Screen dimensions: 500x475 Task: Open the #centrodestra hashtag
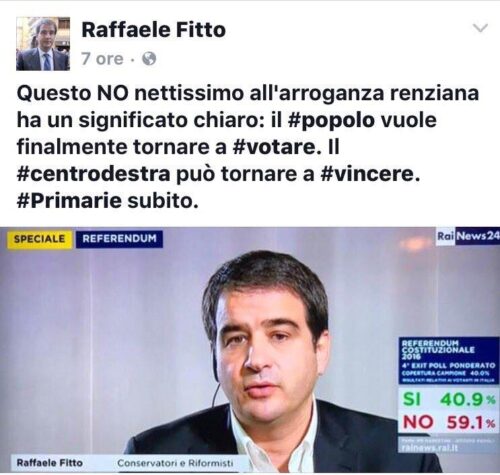[94, 174]
